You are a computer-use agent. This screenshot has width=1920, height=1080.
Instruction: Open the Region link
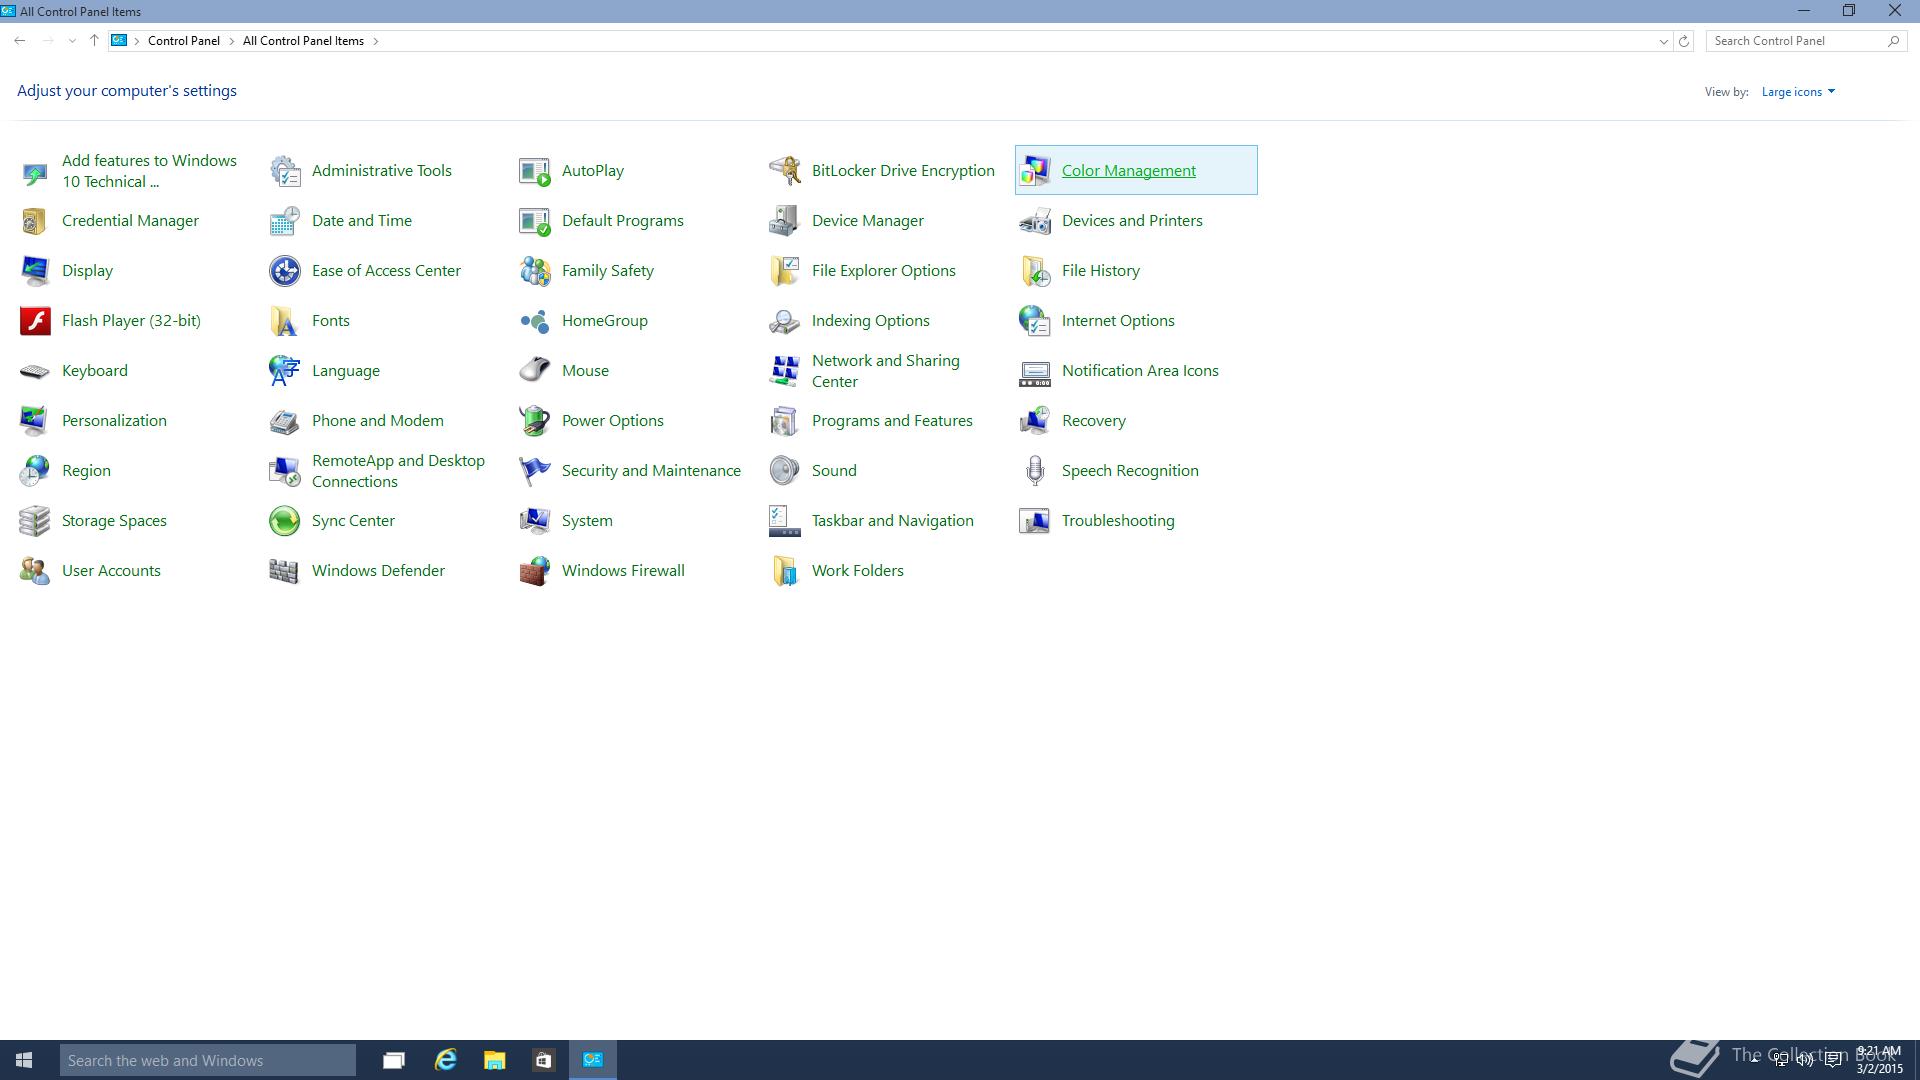[x=86, y=471]
